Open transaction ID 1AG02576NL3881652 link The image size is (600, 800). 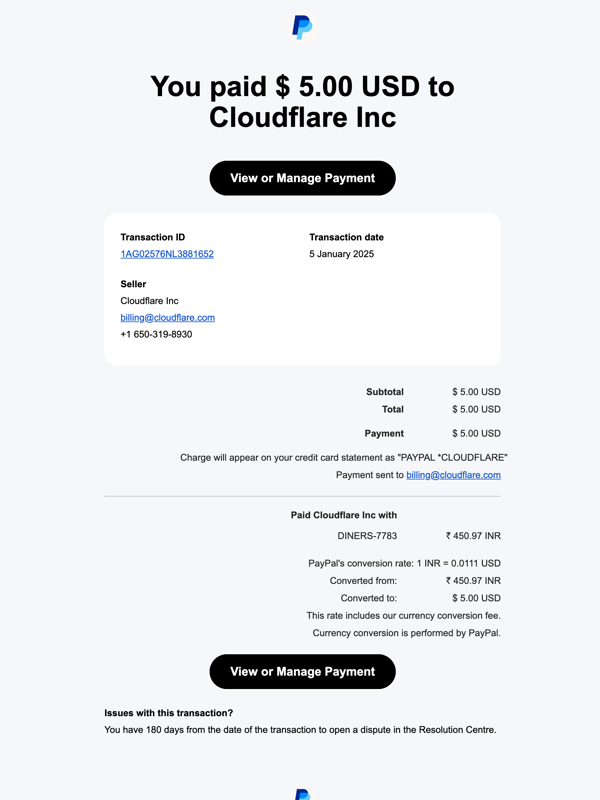(167, 254)
